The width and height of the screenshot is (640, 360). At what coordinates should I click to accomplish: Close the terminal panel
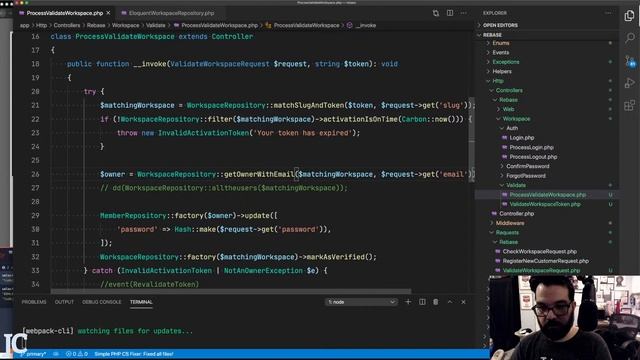click(463, 302)
